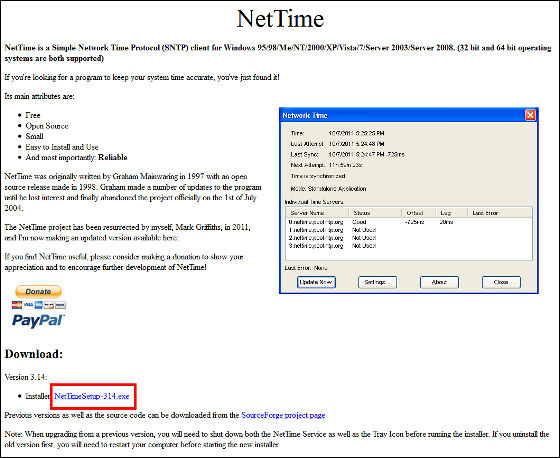Click the Time is synchronized text
This screenshot has width=560, height=458.
[318, 176]
